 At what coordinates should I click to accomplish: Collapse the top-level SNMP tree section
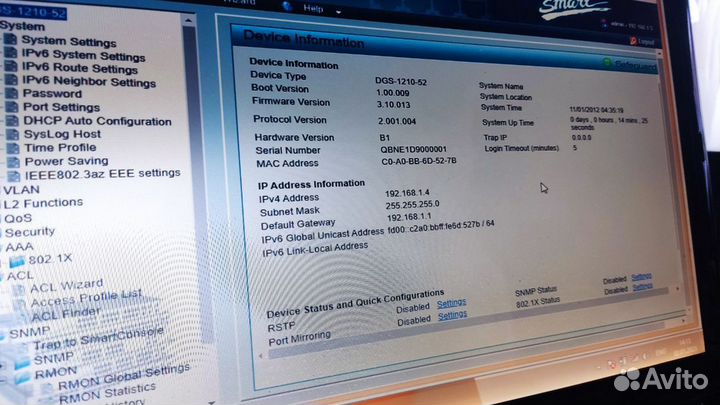point(29,332)
